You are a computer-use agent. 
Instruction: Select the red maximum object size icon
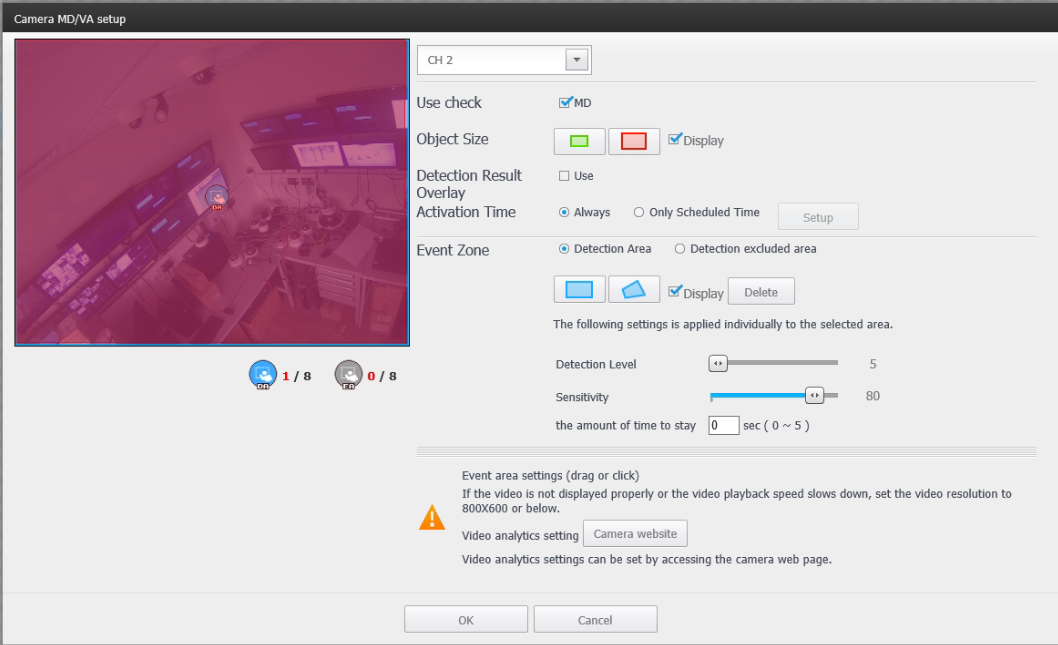634,141
